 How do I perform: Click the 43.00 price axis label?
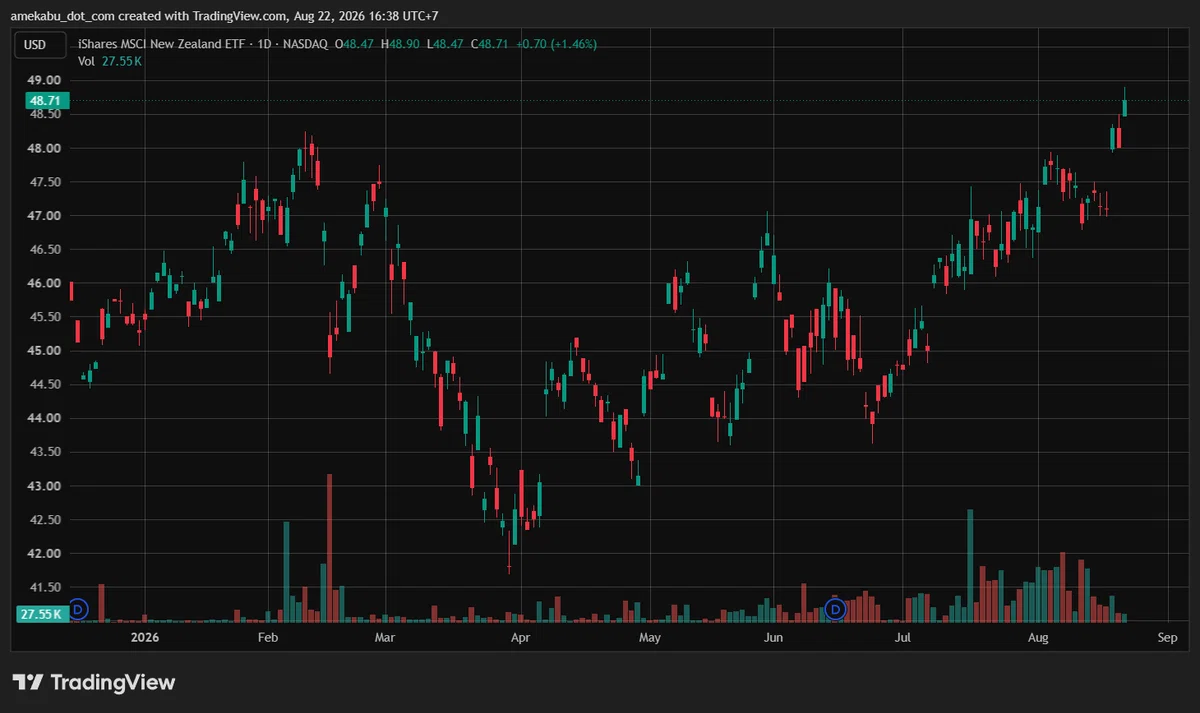point(45,487)
